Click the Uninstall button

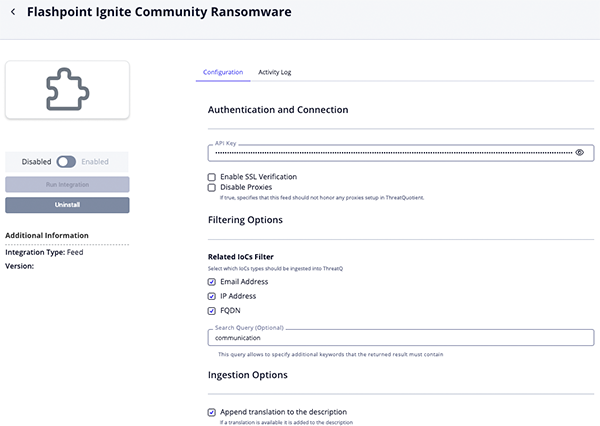(67, 204)
